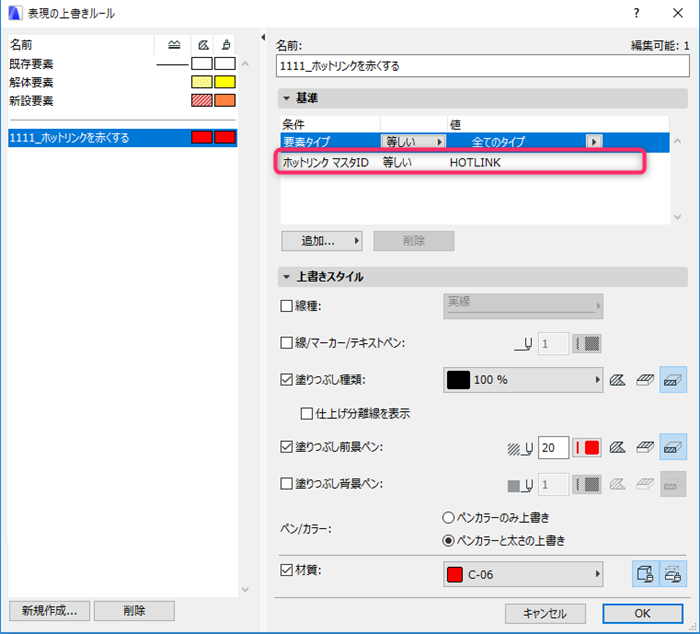This screenshot has height=634, width=700.
Task: Check 仕上げ分離線を表示 option
Action: [307, 413]
